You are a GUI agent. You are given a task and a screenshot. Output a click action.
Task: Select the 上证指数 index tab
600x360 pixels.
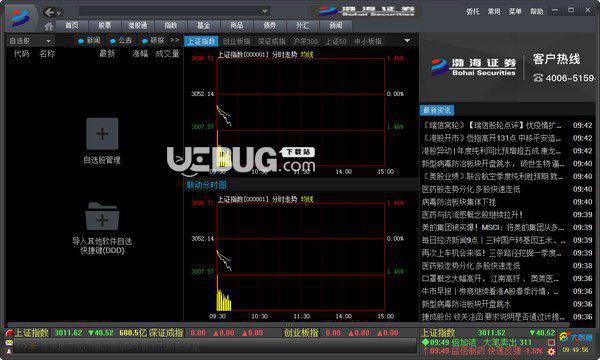click(201, 41)
